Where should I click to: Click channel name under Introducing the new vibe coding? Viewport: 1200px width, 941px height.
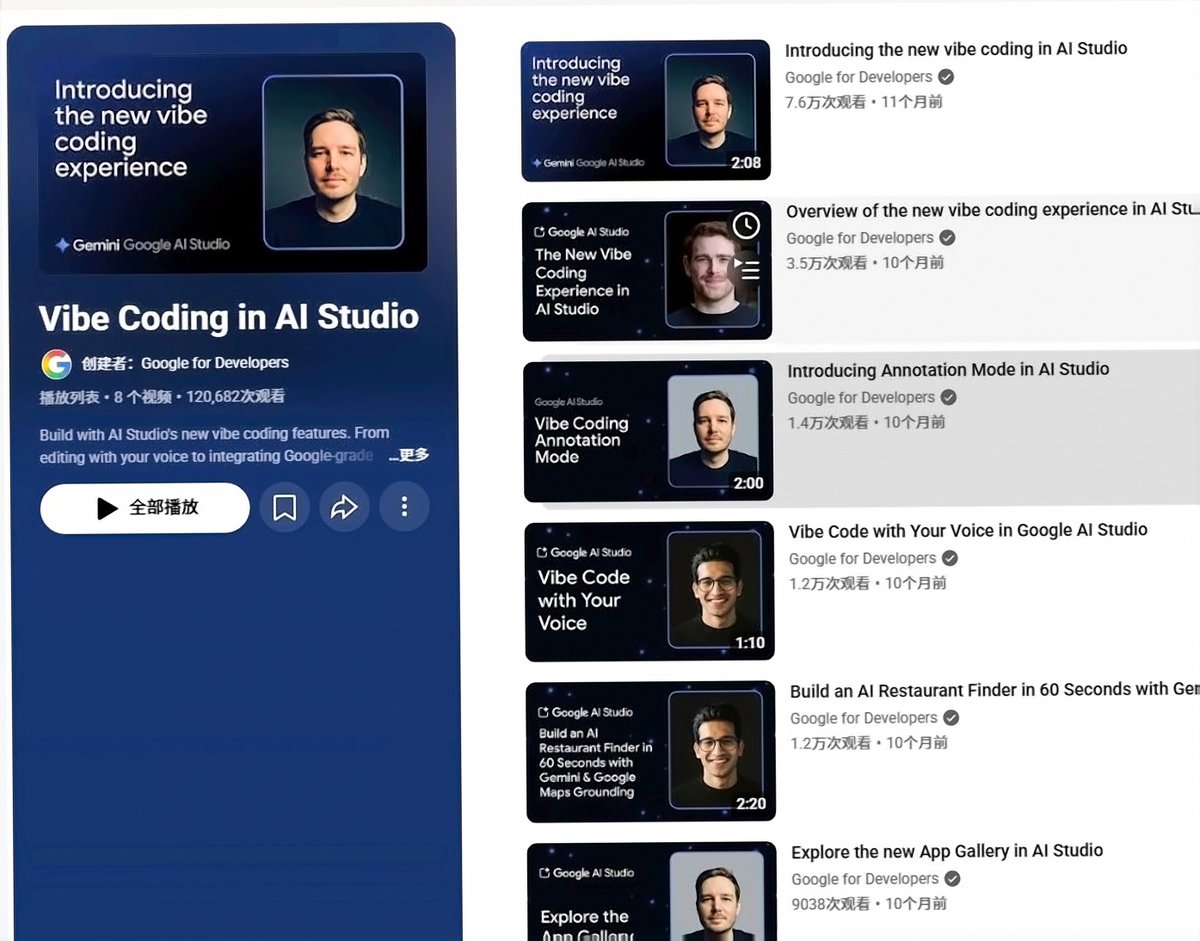pos(858,77)
